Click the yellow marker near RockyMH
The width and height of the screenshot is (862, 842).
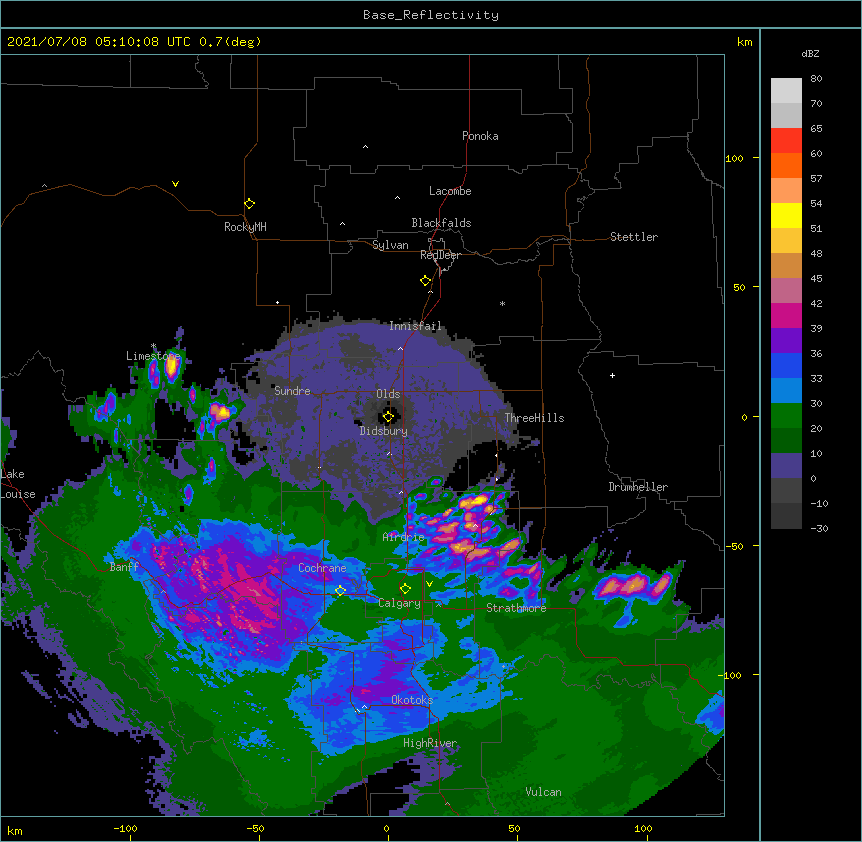250,204
